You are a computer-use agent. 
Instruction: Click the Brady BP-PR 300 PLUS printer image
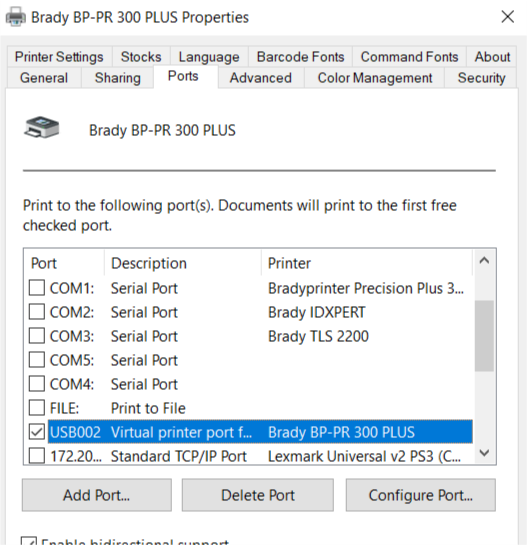point(42,128)
